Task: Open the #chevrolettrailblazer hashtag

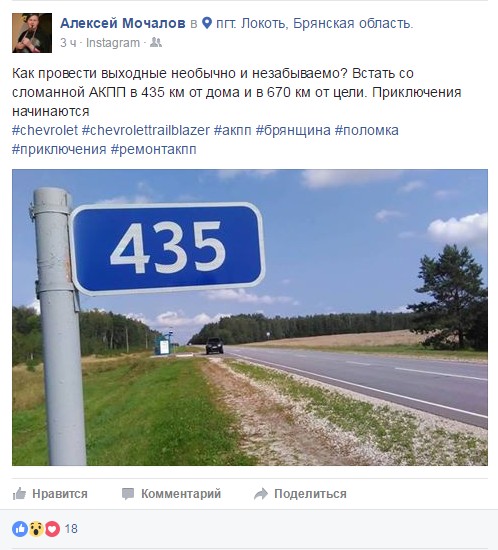Action: (x=146, y=130)
